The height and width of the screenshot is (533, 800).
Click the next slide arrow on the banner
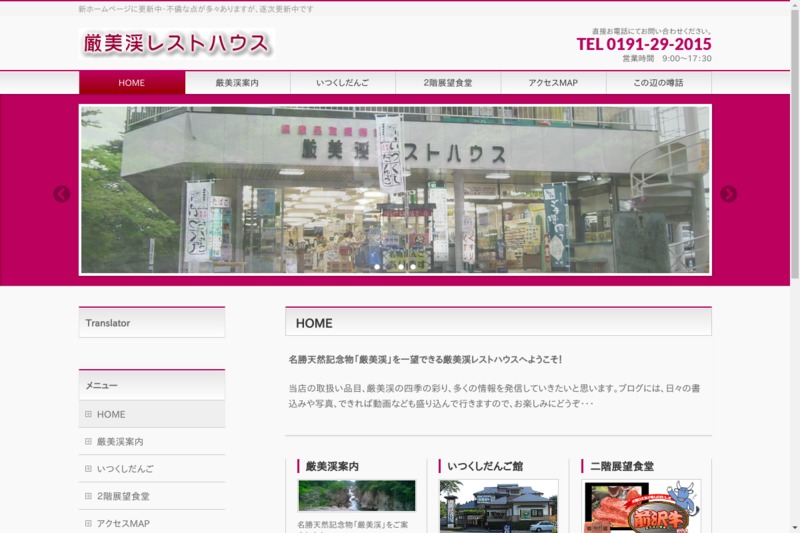click(728, 194)
